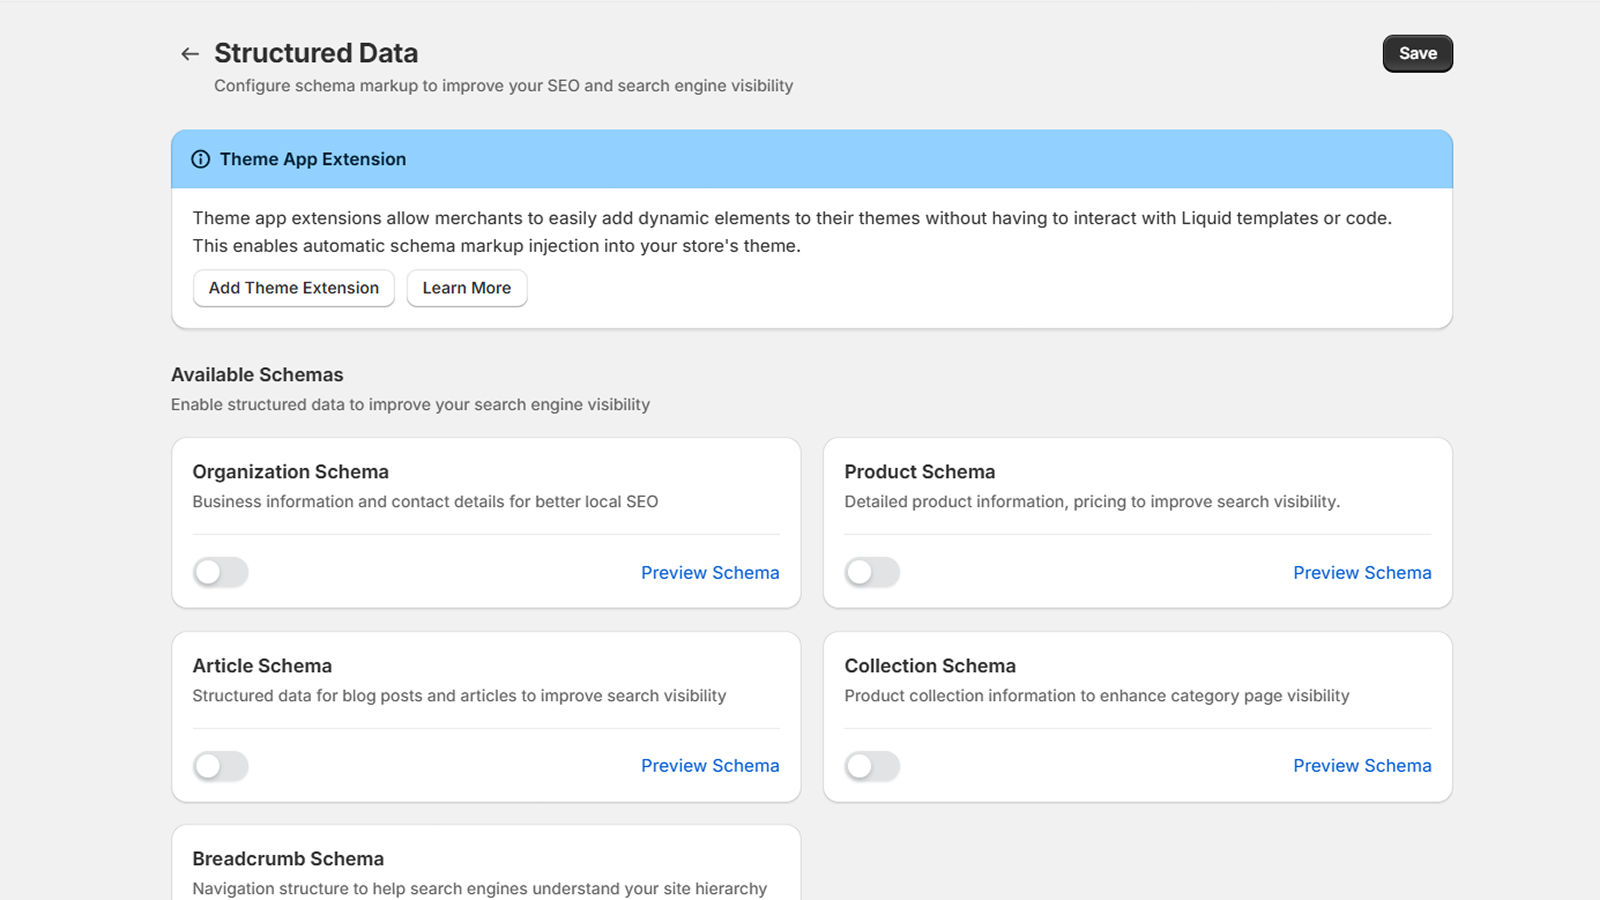Turn on the Article Schema switch
This screenshot has height=900, width=1600.
pyautogui.click(x=220, y=765)
